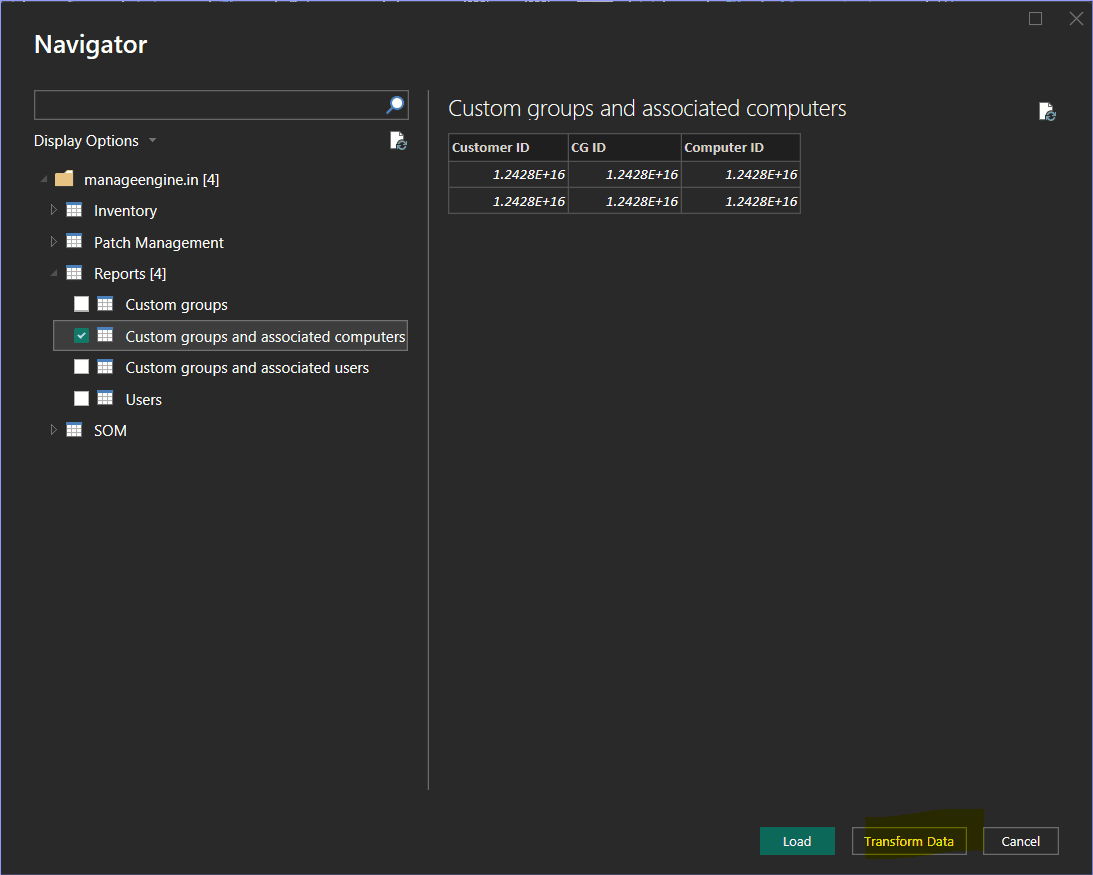Tick the Users checkbox

click(82, 399)
